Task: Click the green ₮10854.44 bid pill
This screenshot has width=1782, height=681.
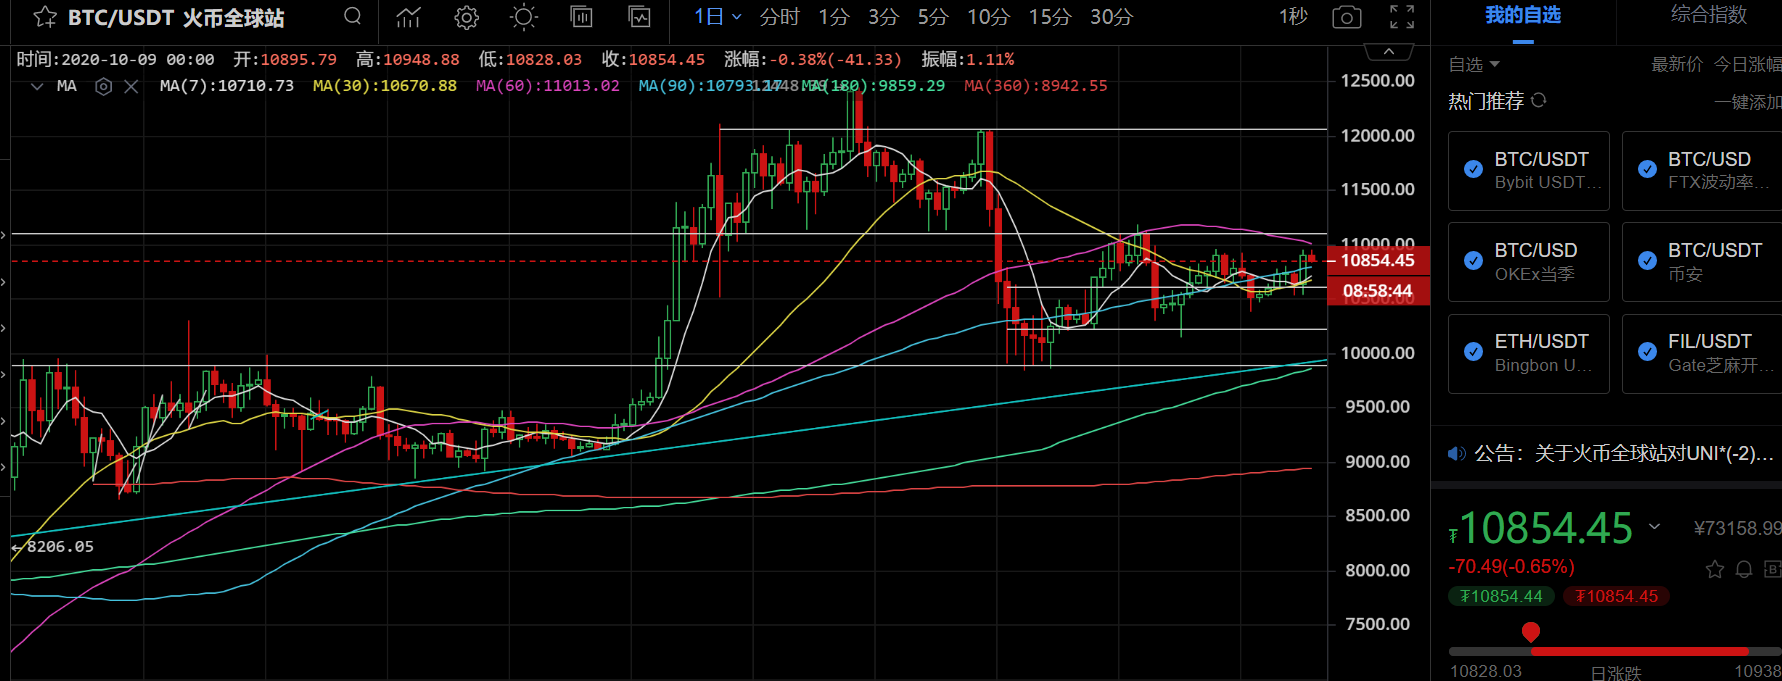Action: 1501,596
